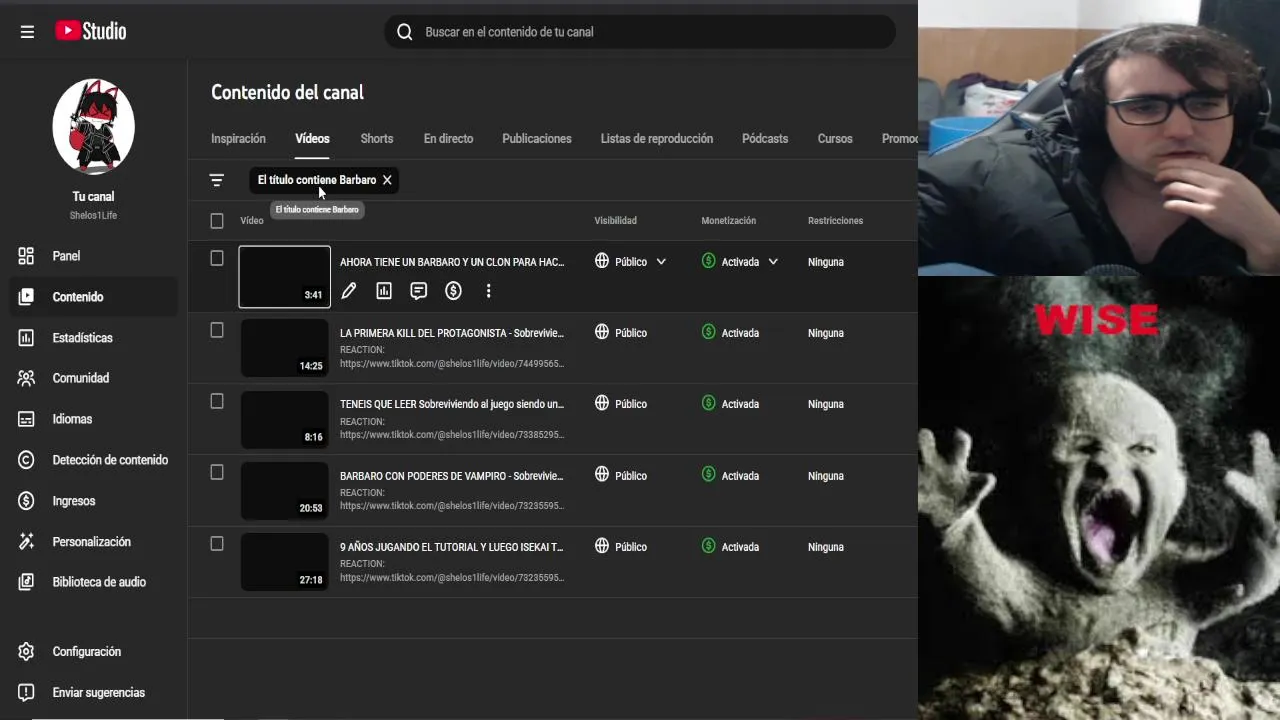Image resolution: width=1280 pixels, height=720 pixels.
Task: Click Configuración gear icon
Action: coord(26,652)
